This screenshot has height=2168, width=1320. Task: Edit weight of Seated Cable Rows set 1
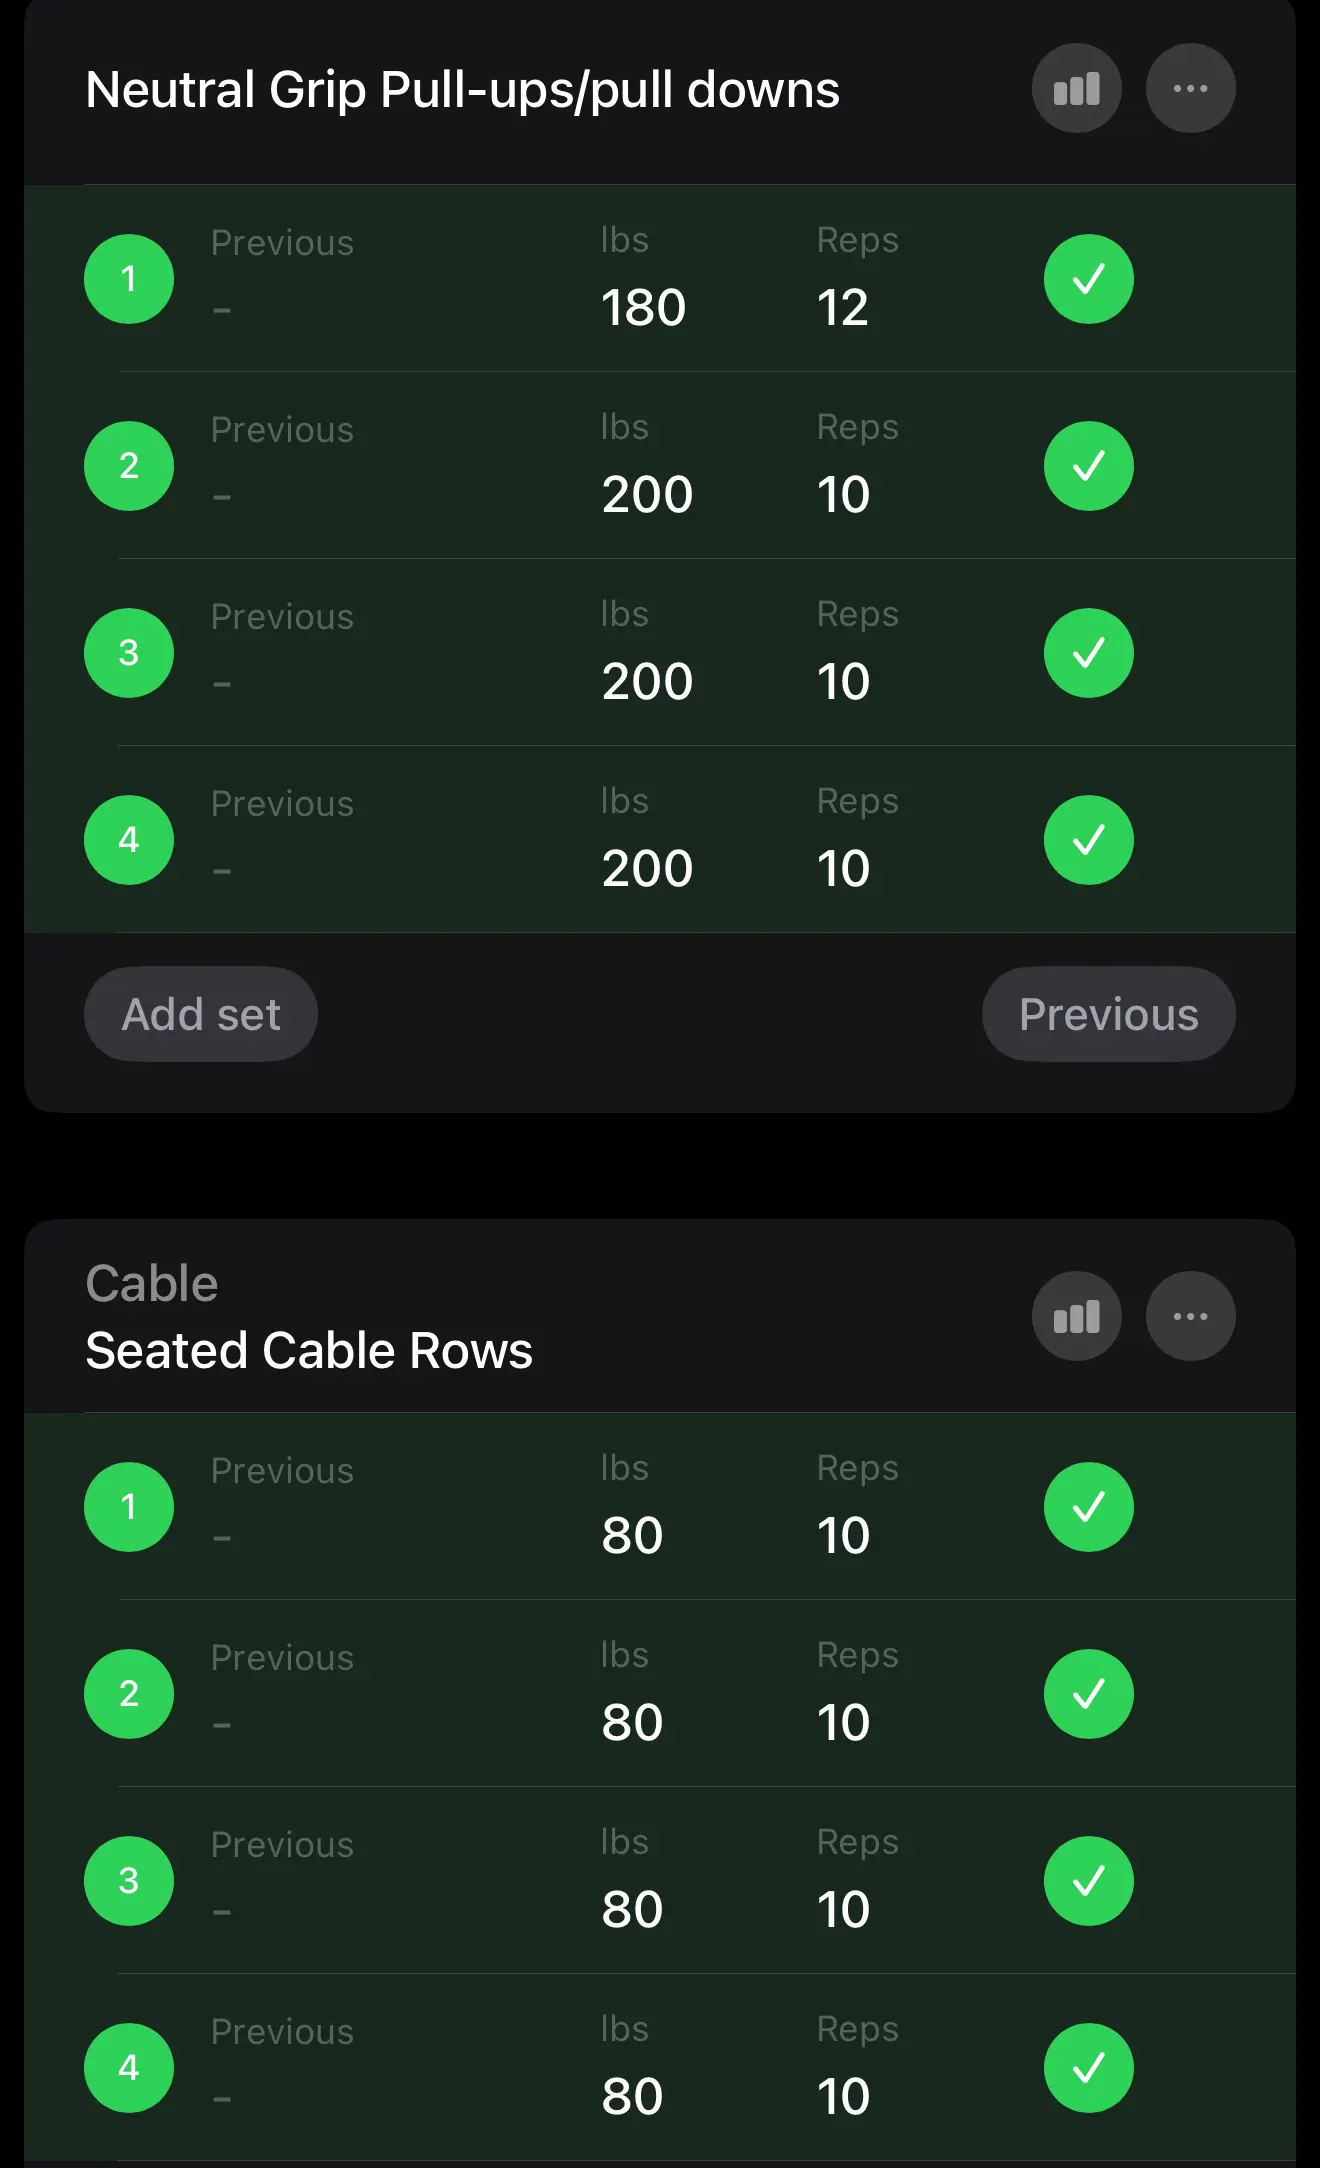632,1535
